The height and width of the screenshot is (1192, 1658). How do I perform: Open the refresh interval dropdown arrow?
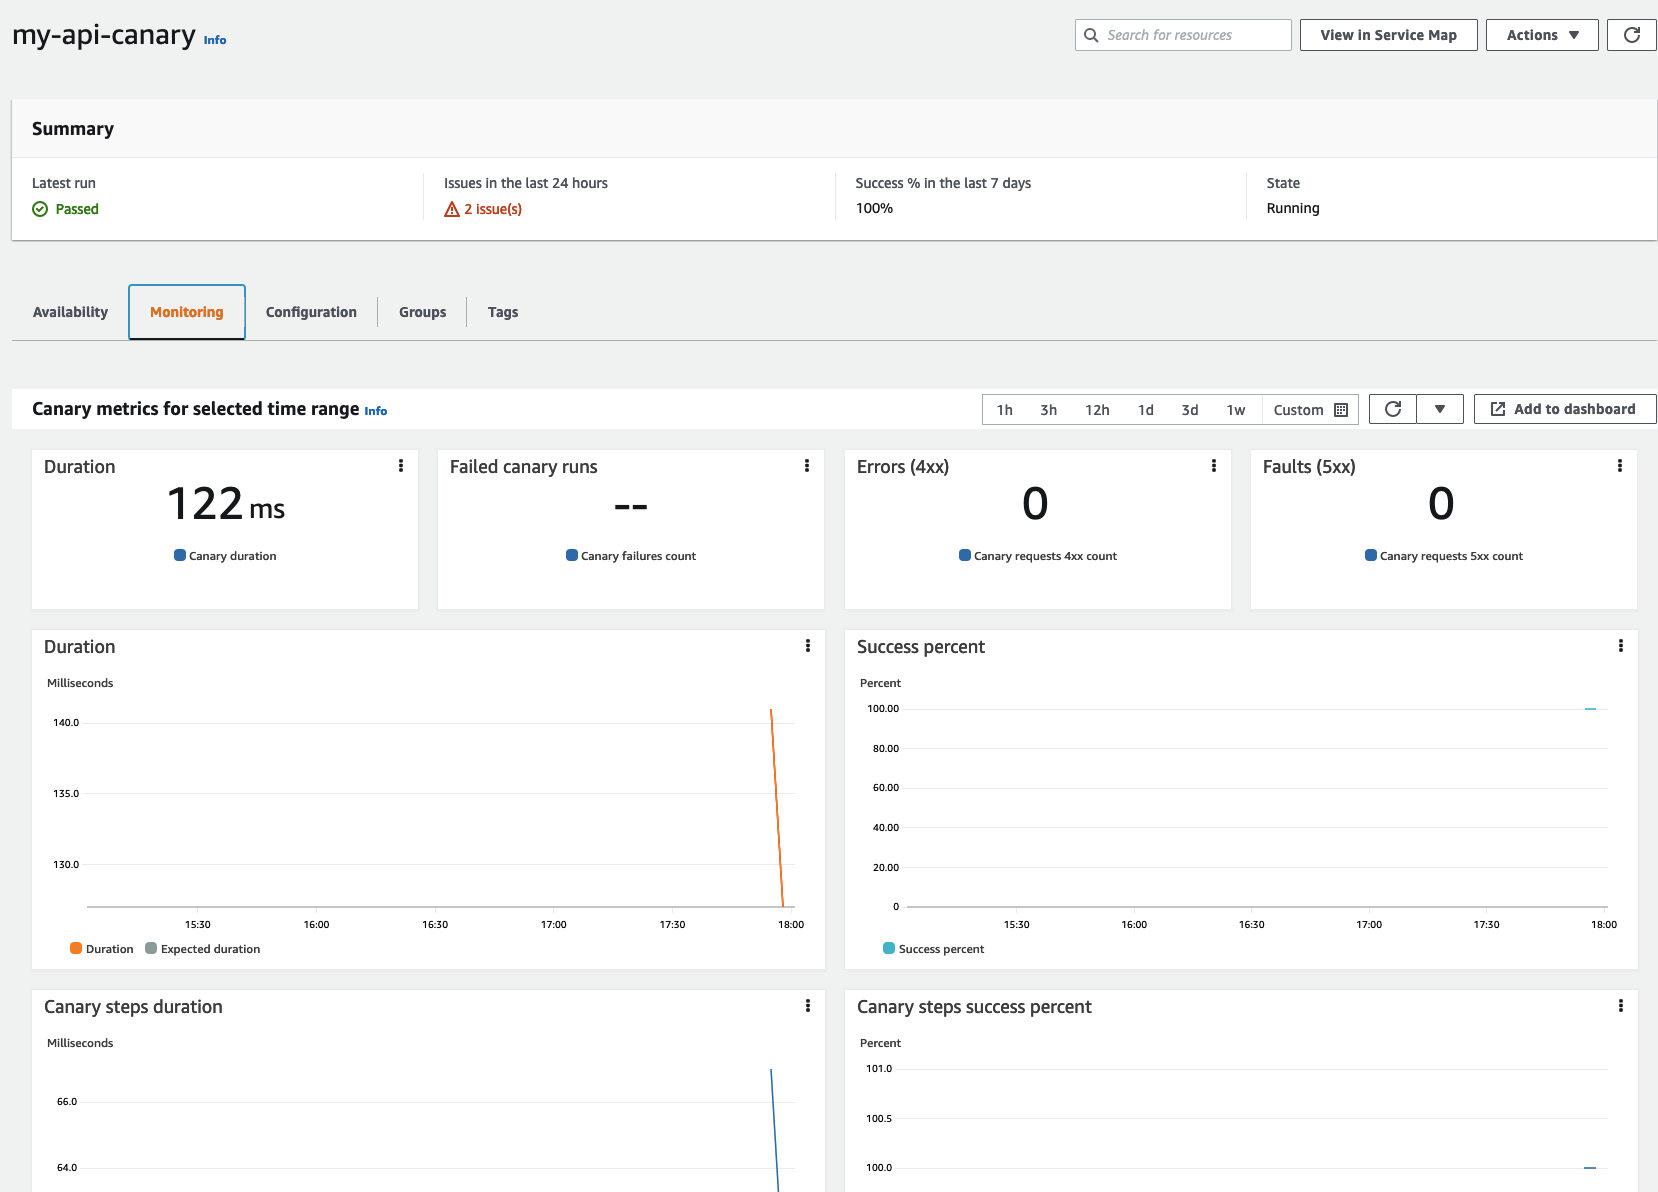pyautogui.click(x=1439, y=409)
